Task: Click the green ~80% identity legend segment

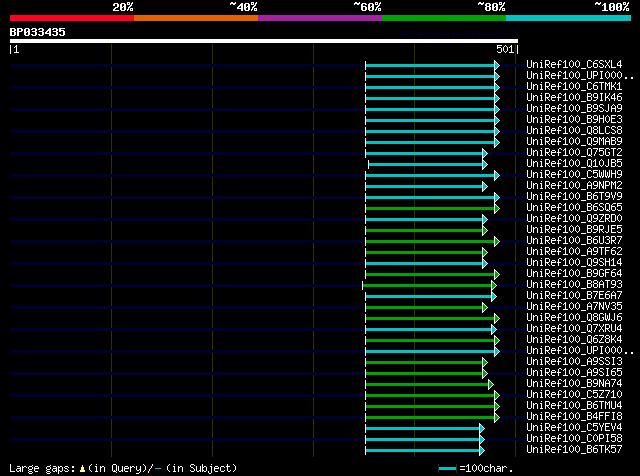Action: [x=444, y=18]
